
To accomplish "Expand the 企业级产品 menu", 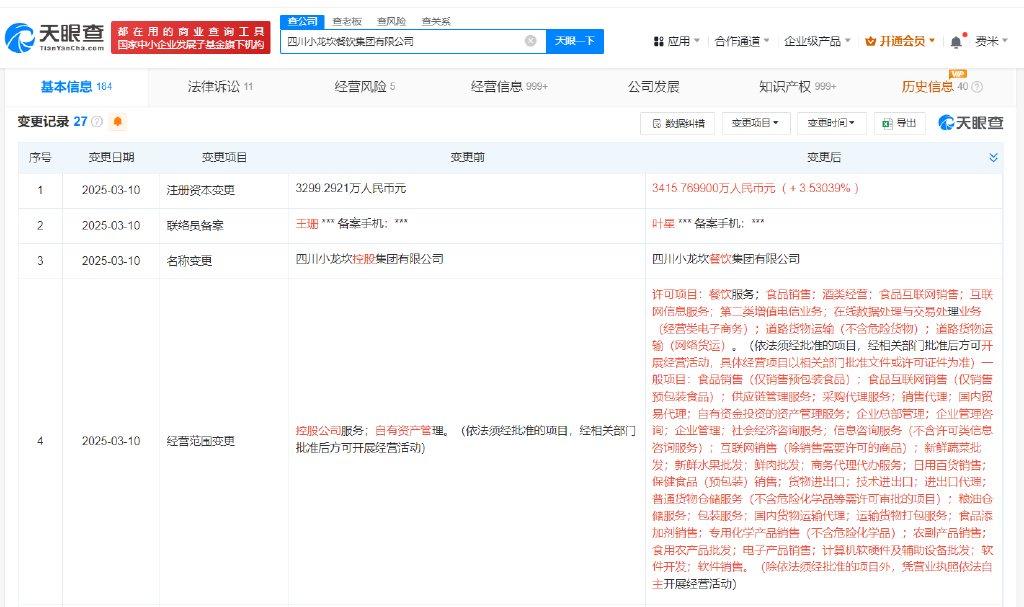I will click(817, 42).
